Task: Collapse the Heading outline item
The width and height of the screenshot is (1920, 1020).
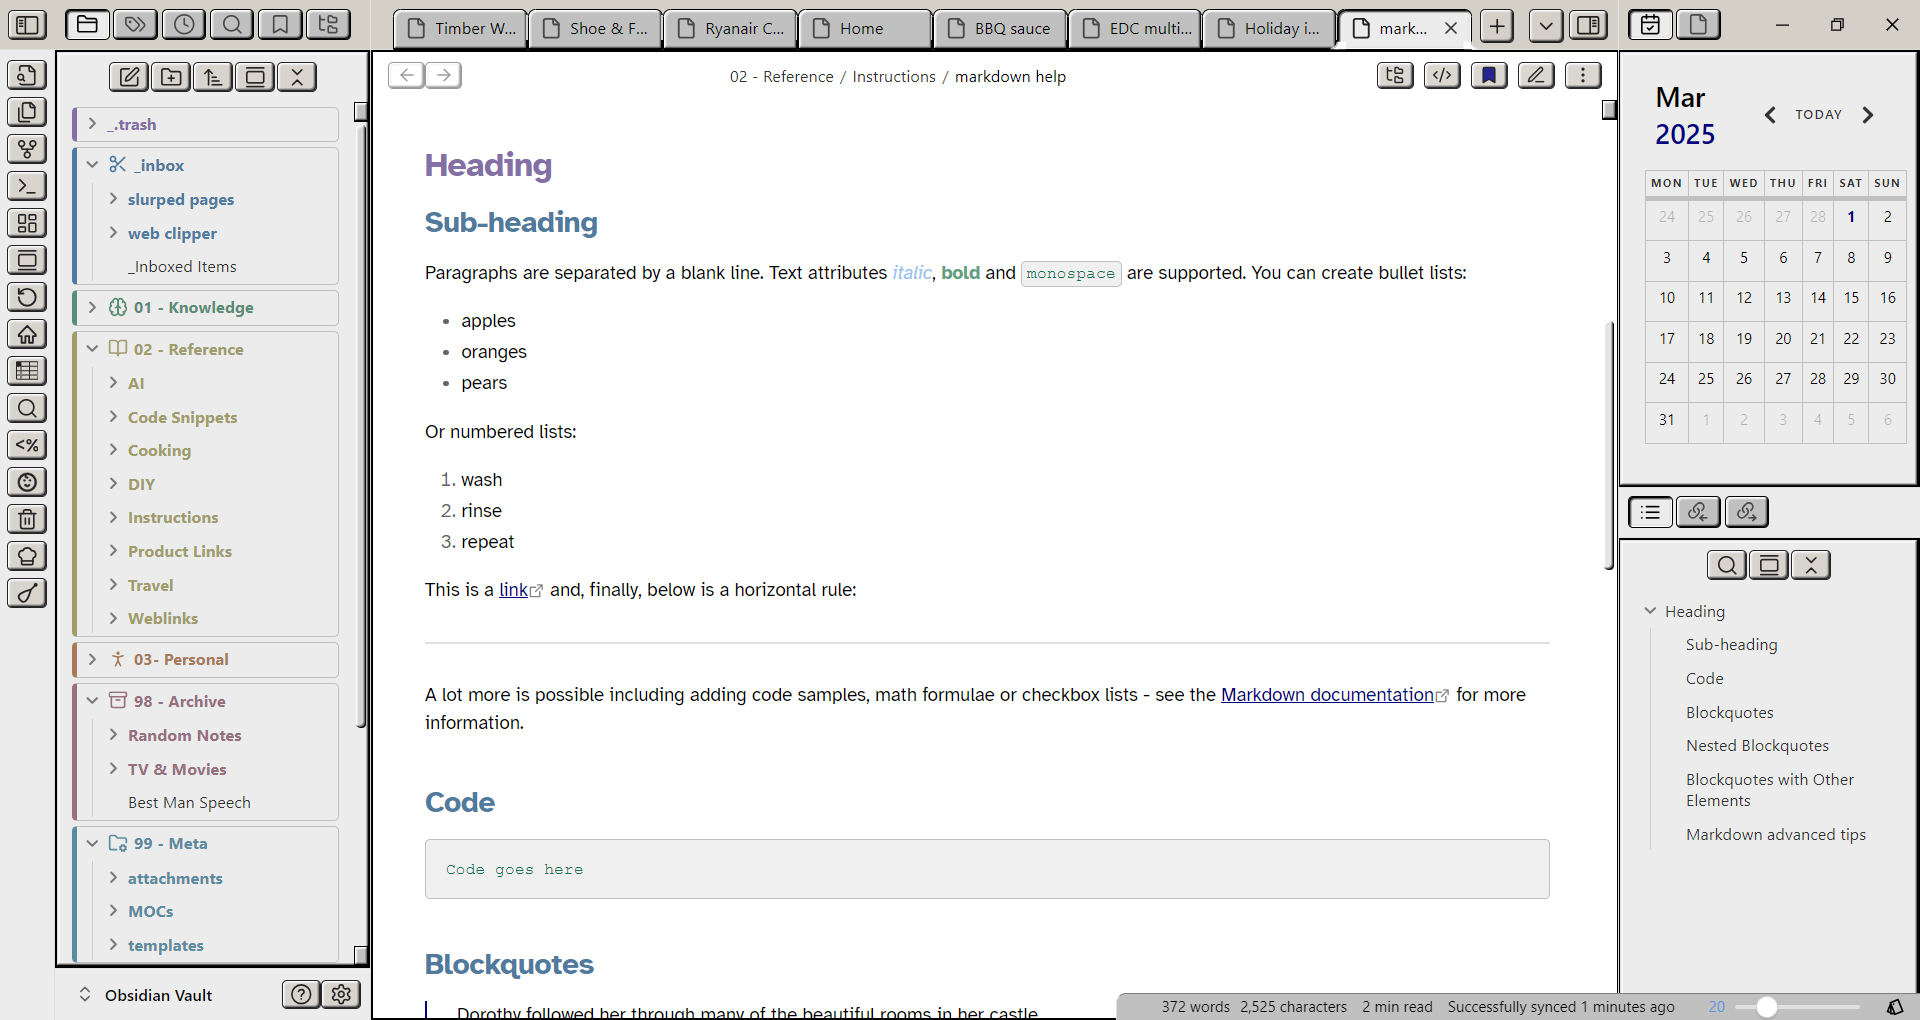Action: click(x=1650, y=611)
